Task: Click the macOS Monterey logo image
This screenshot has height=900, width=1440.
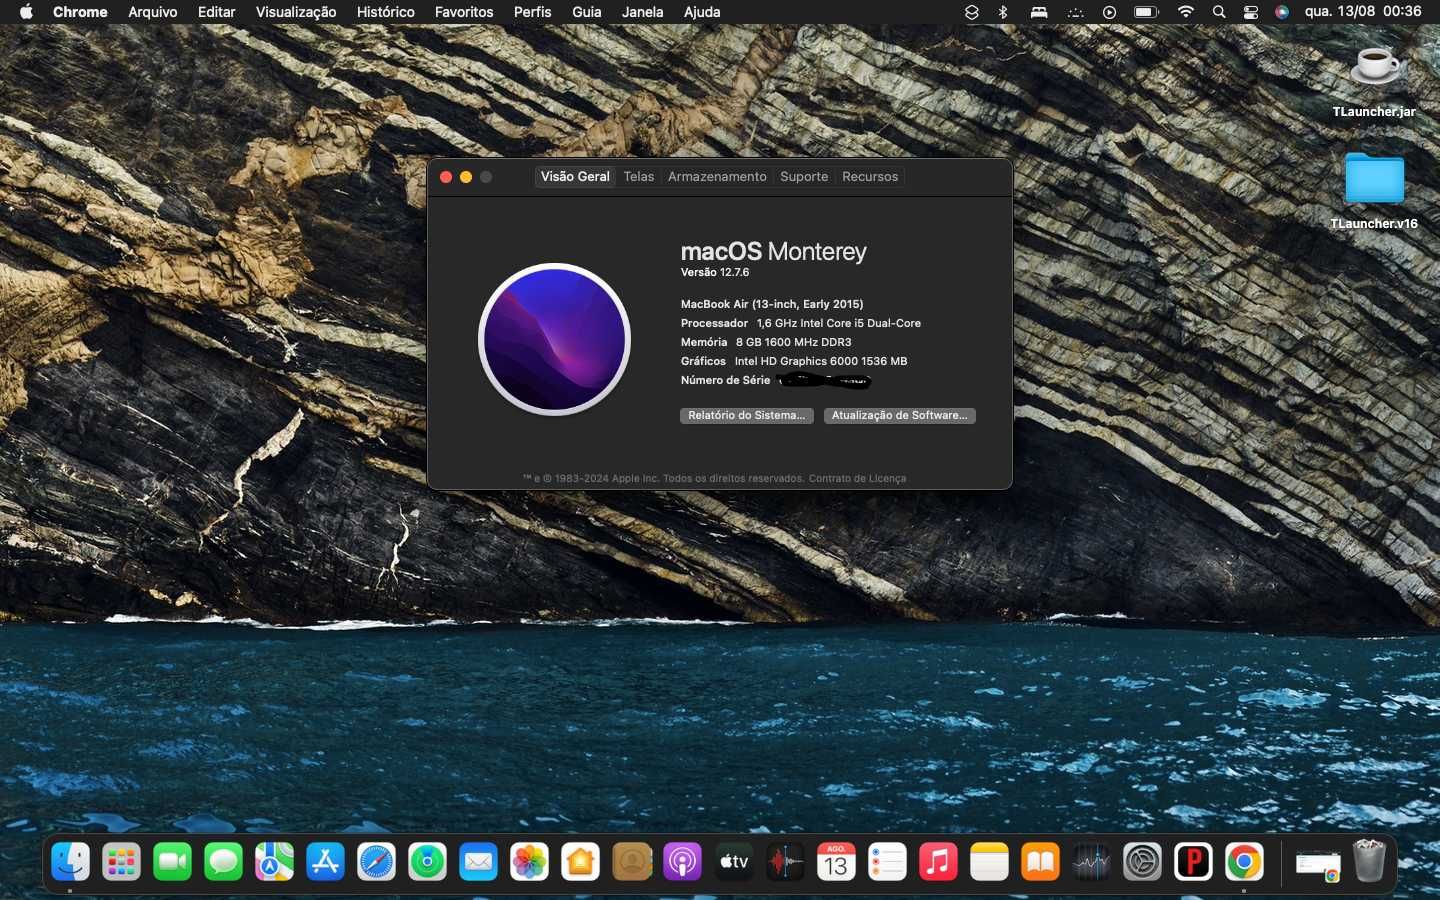Action: pyautogui.click(x=554, y=339)
